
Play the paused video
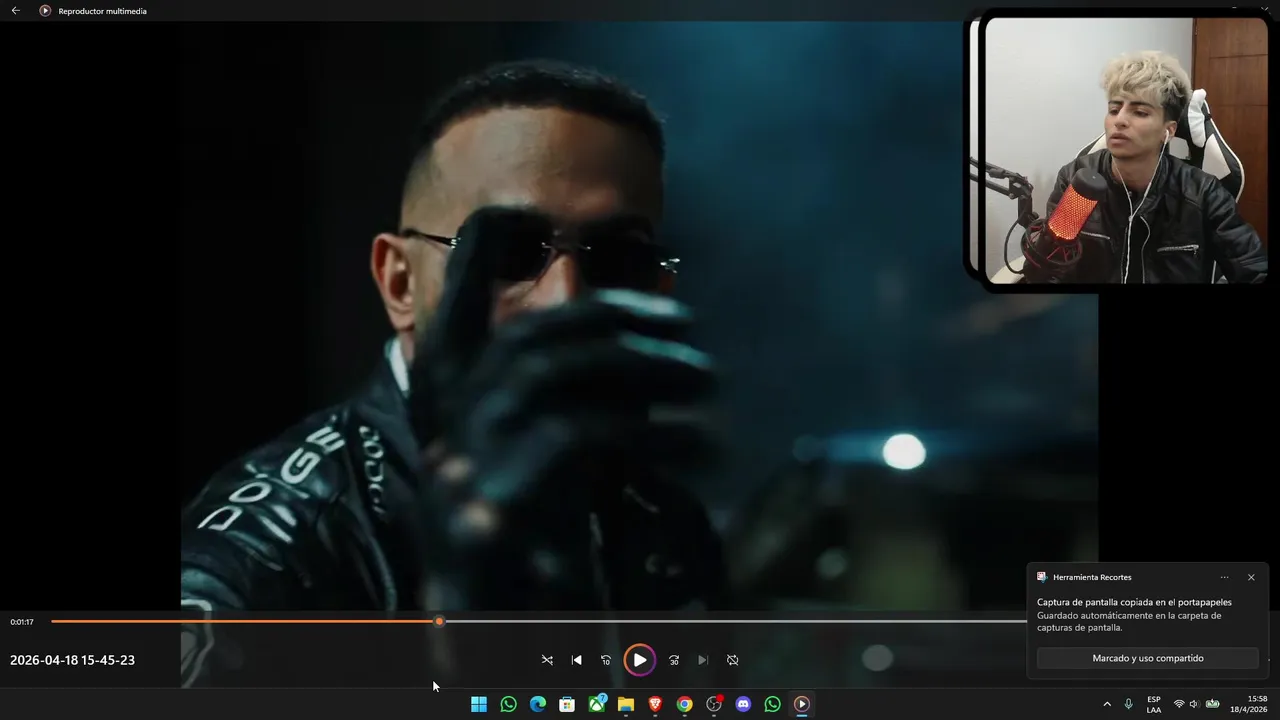[640, 660]
